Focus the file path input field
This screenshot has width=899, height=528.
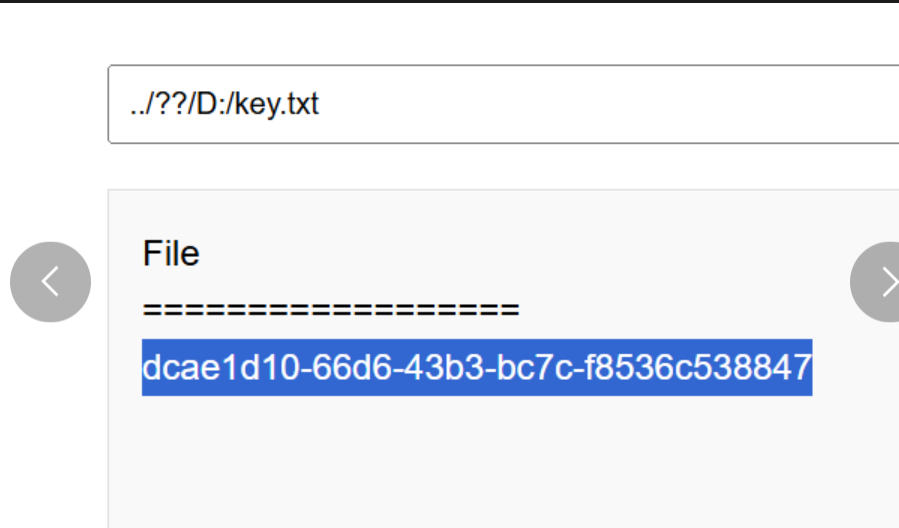pyautogui.click(x=503, y=104)
